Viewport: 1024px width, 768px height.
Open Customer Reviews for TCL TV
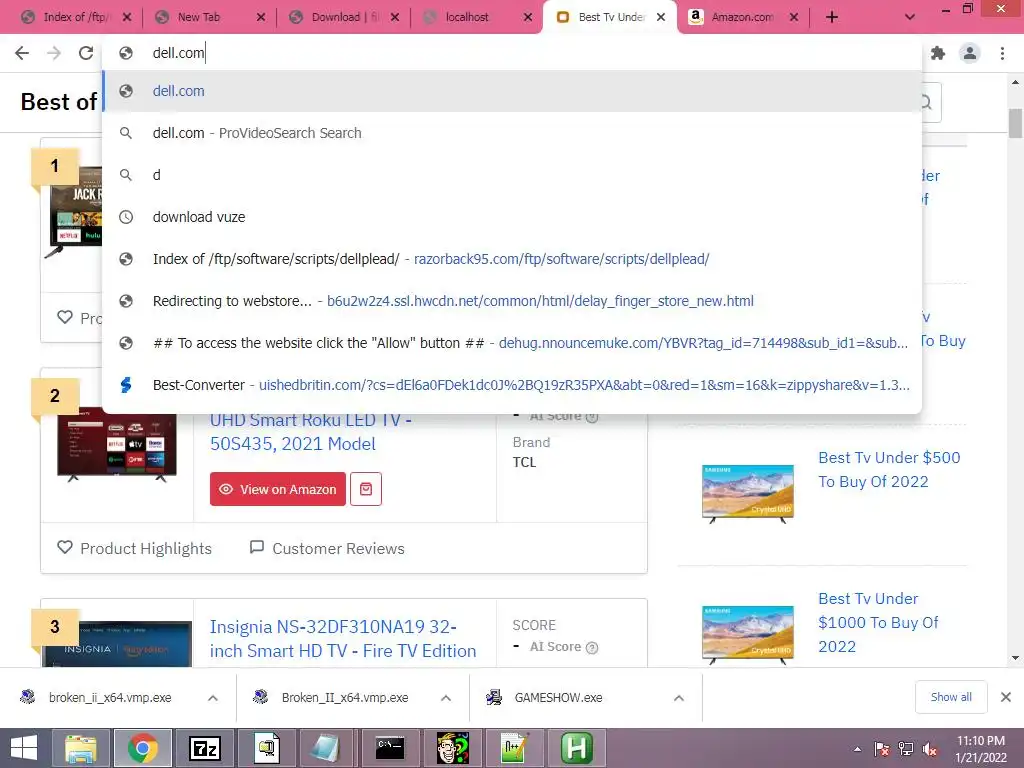(x=327, y=549)
